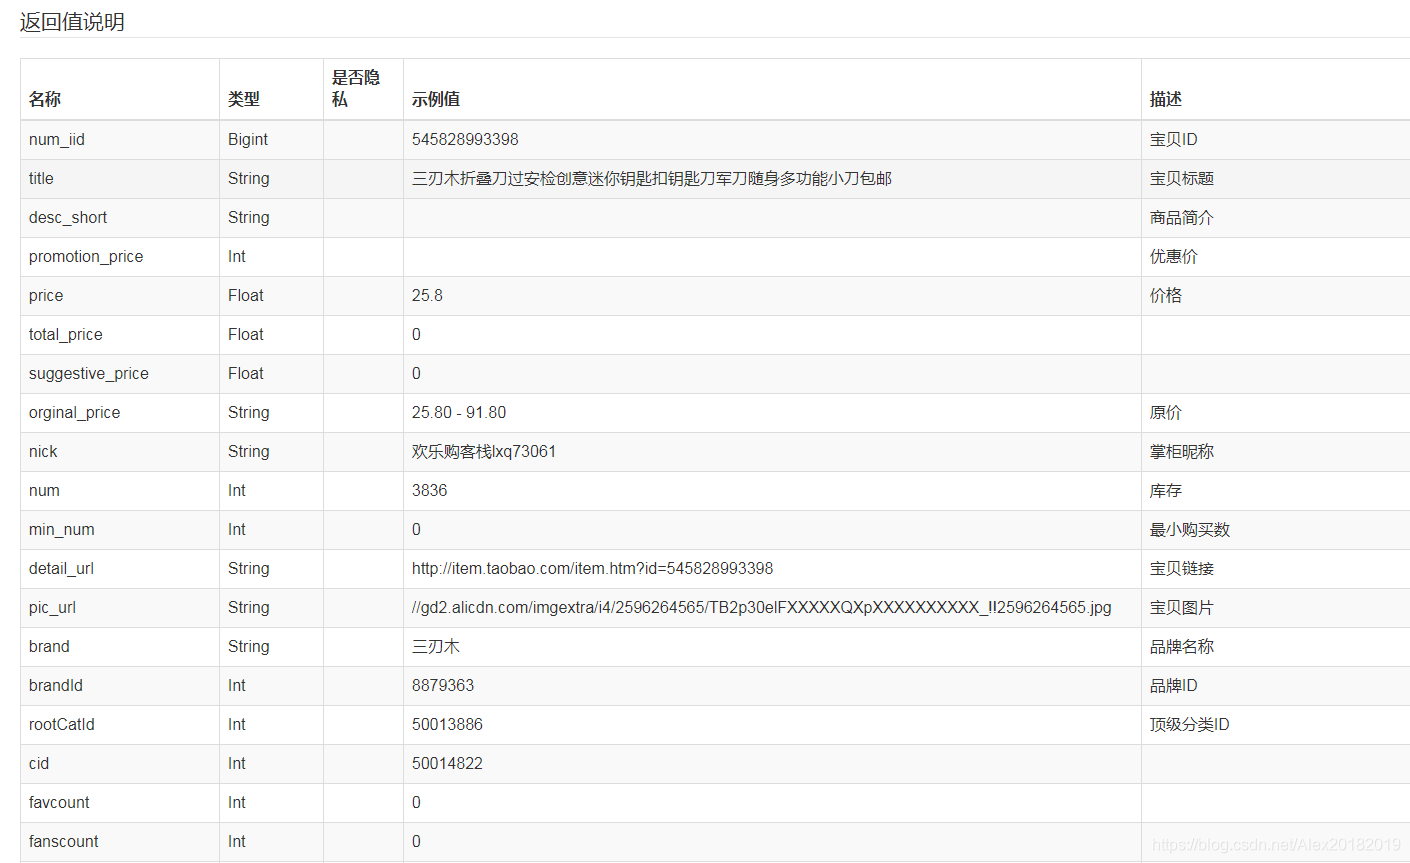Click the 'detail_url' name cell

(x=61, y=568)
